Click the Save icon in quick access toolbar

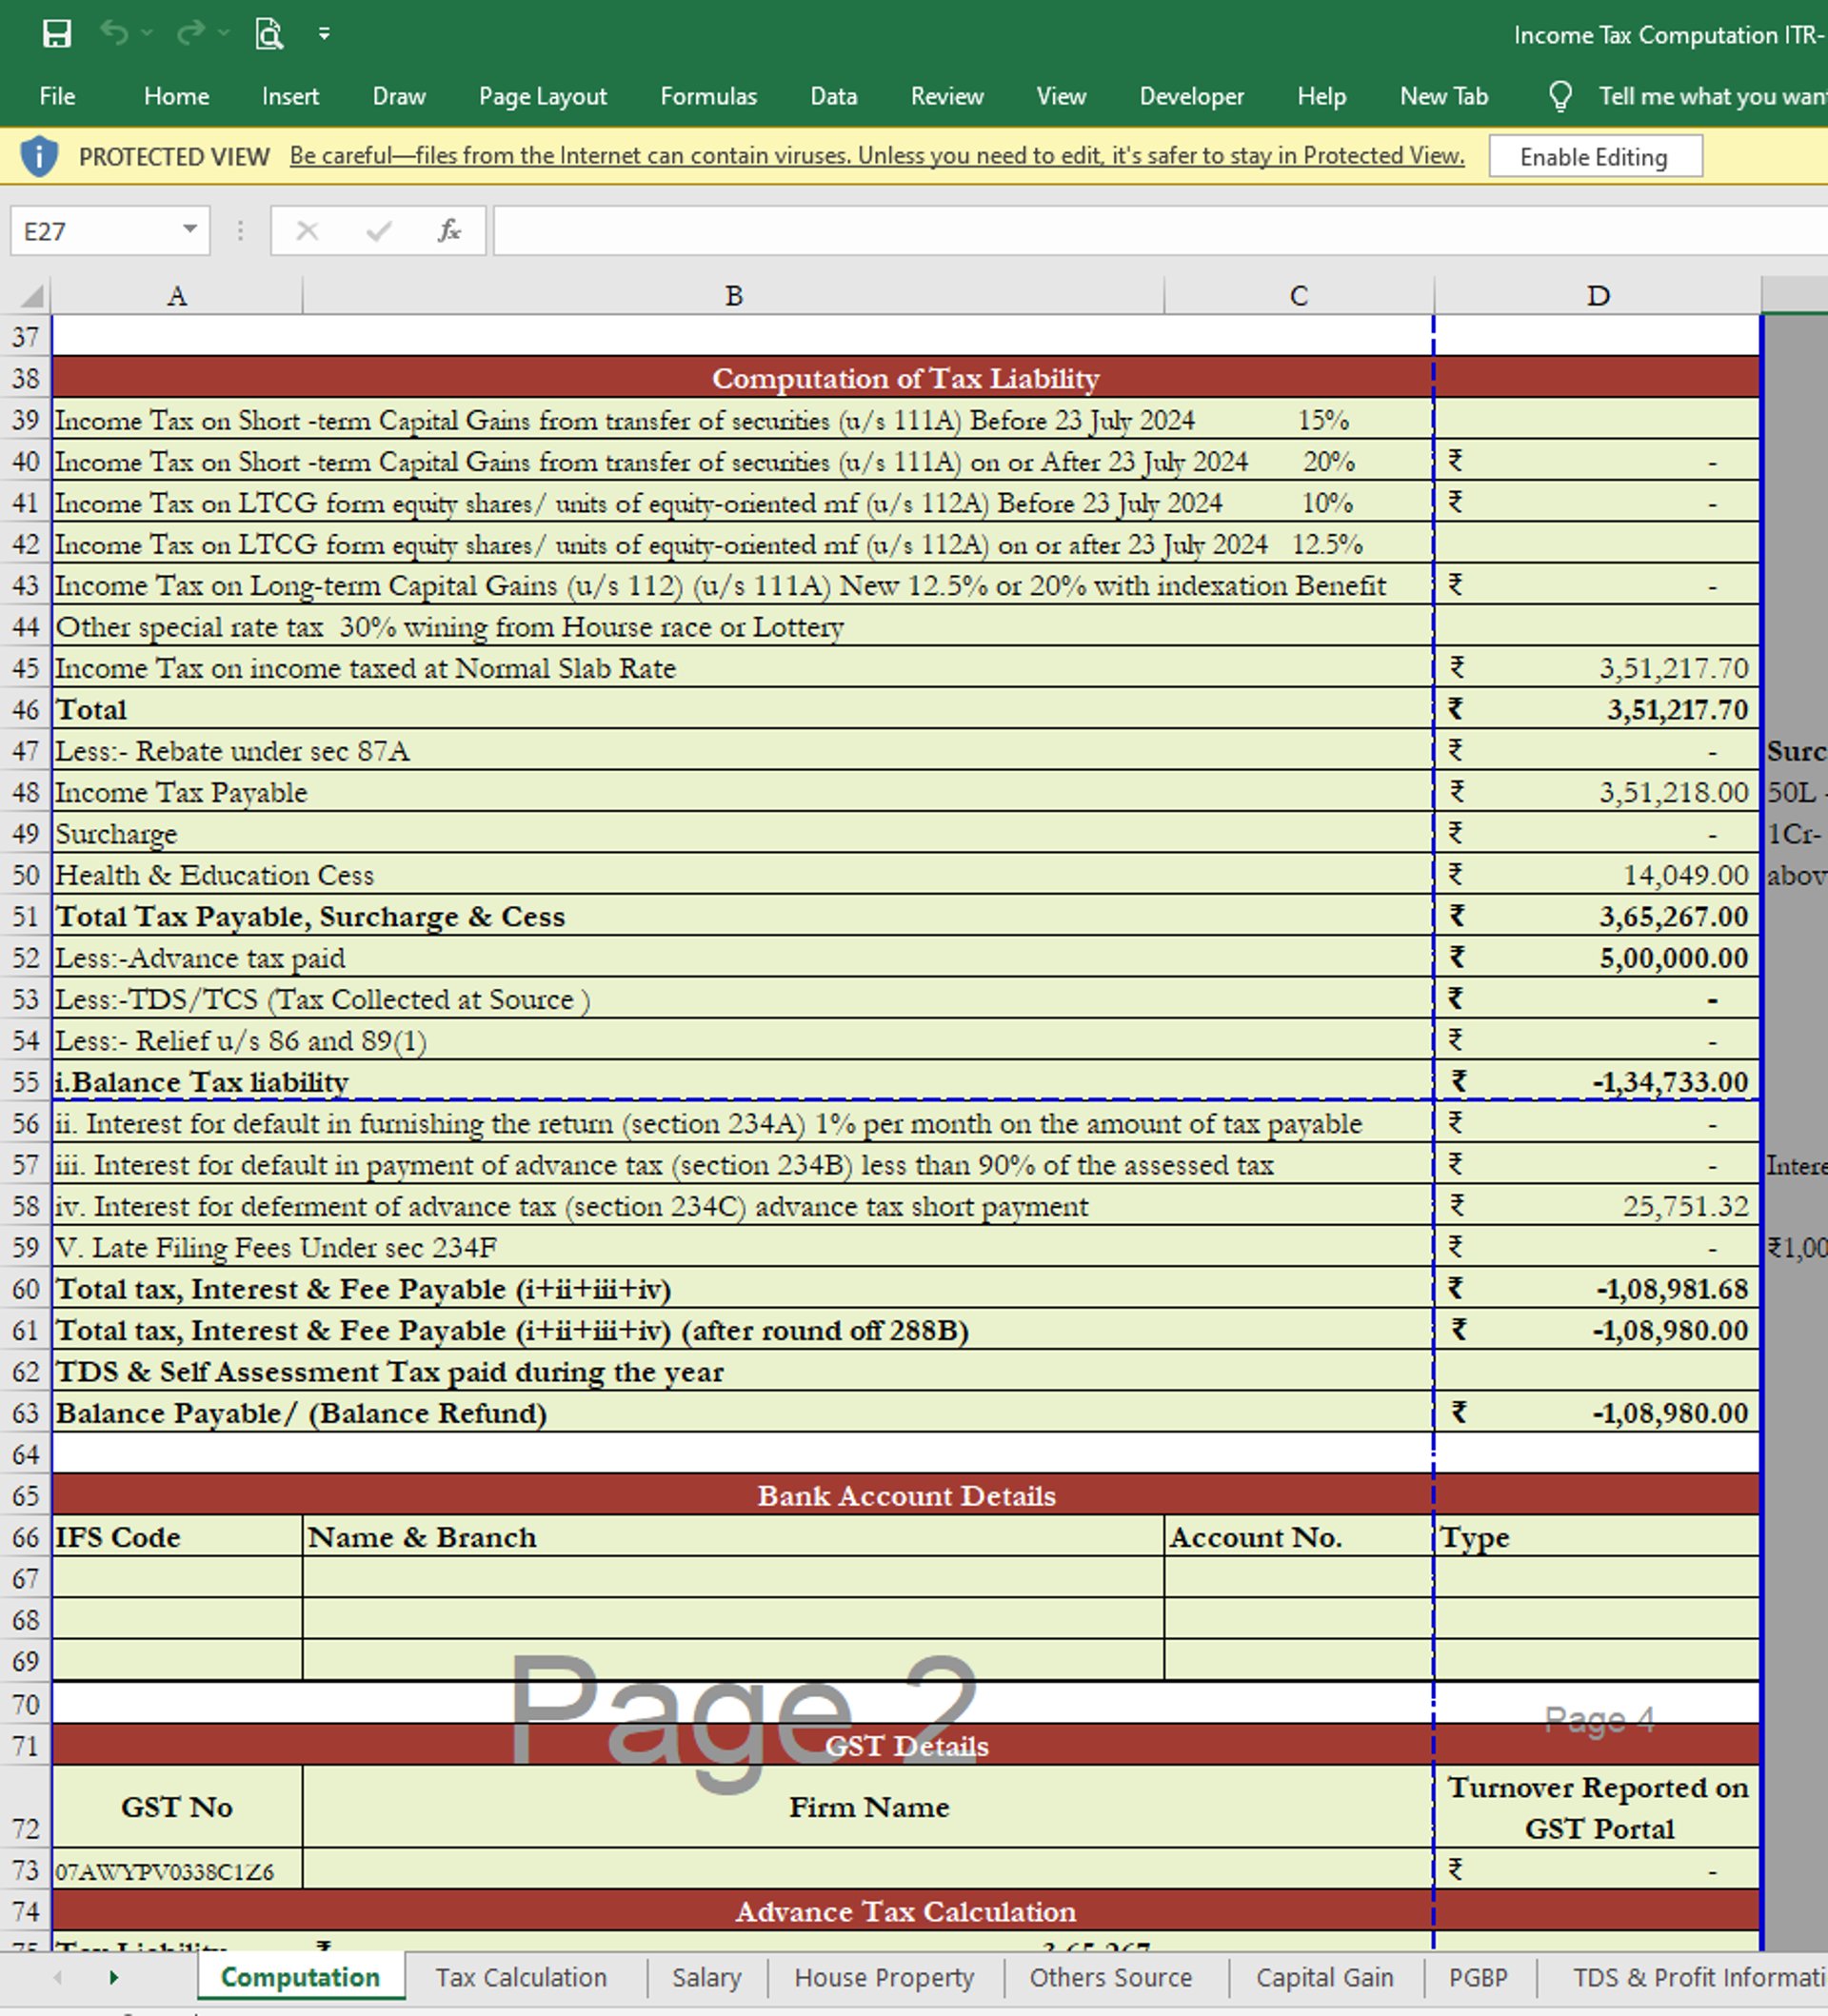pyautogui.click(x=57, y=34)
